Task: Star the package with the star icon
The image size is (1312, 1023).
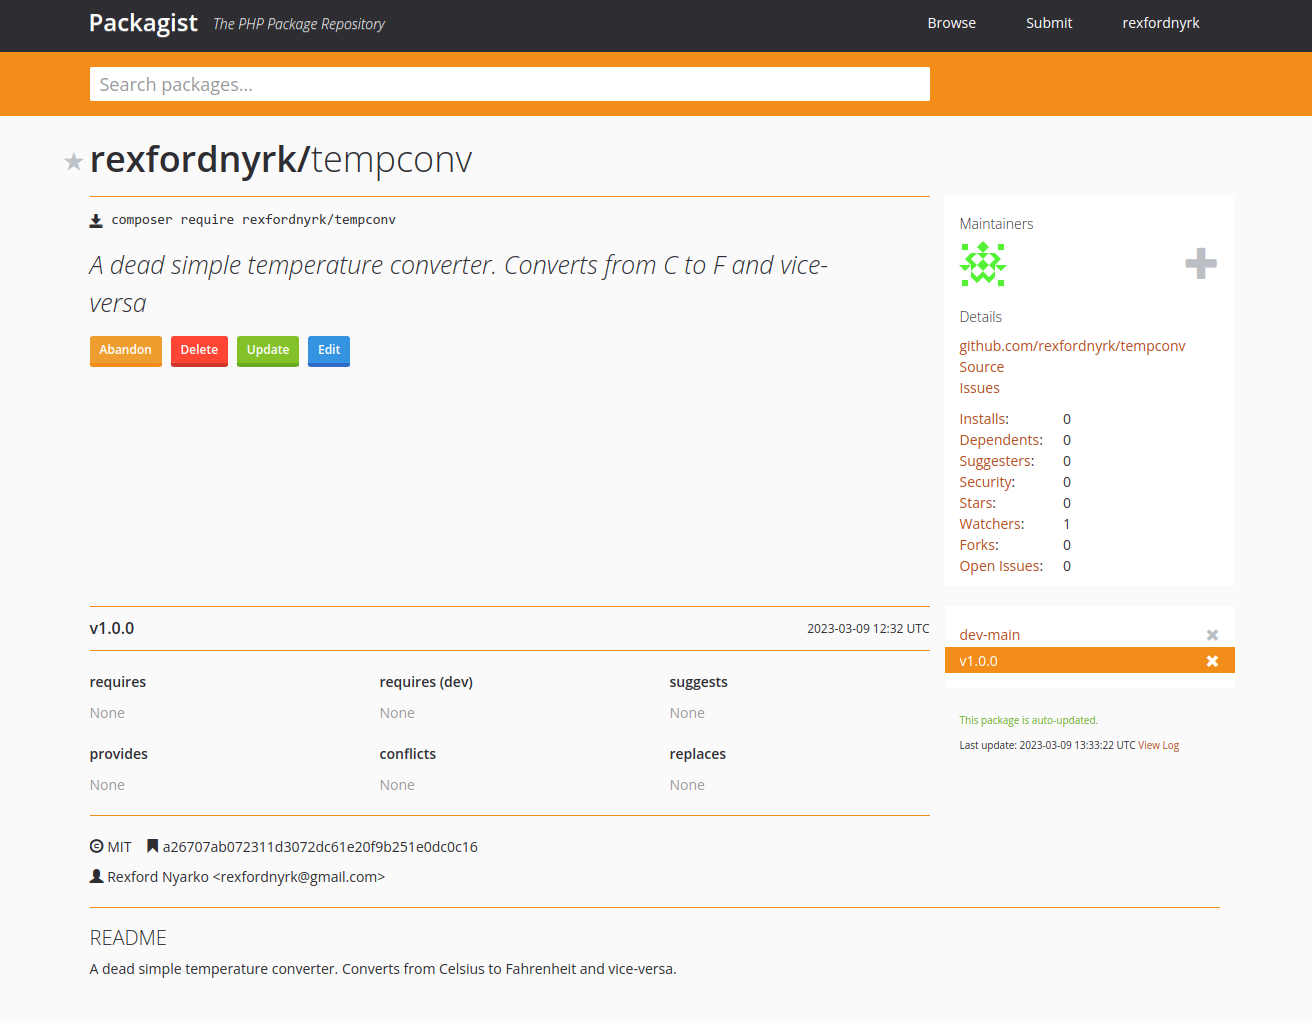Action: (73, 162)
